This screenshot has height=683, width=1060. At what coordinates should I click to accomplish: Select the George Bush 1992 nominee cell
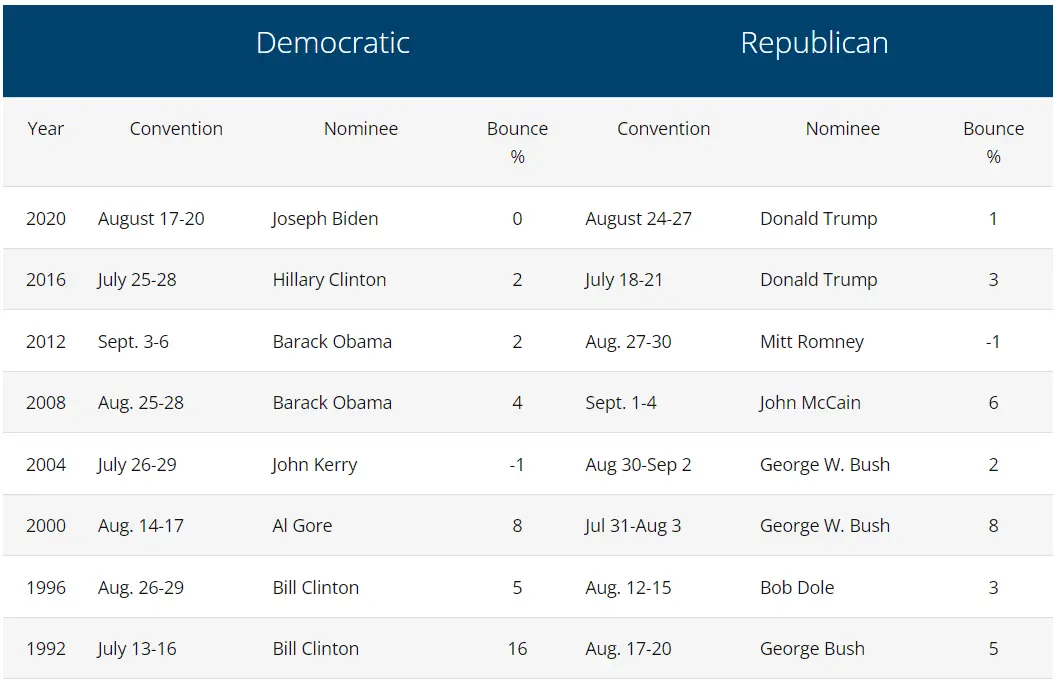(812, 649)
